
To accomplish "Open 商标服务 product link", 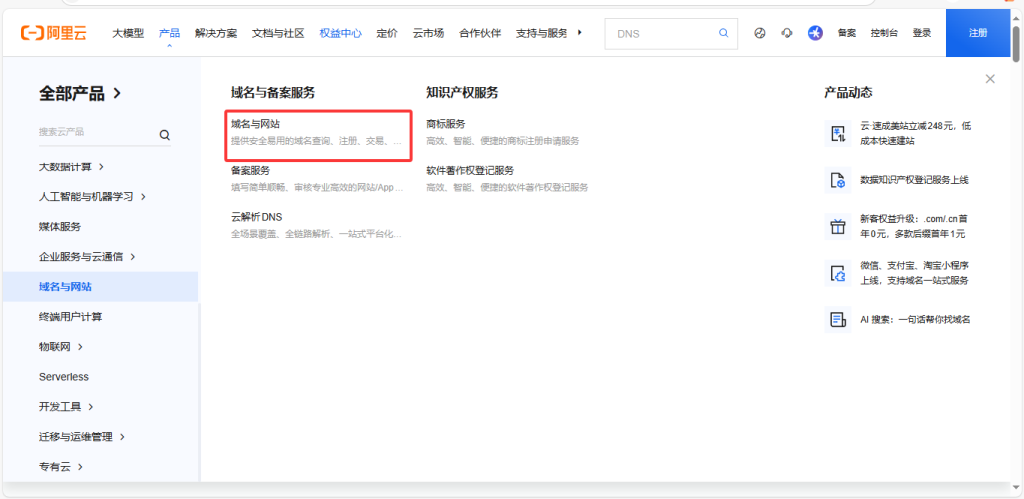I will pyautogui.click(x=446, y=124).
